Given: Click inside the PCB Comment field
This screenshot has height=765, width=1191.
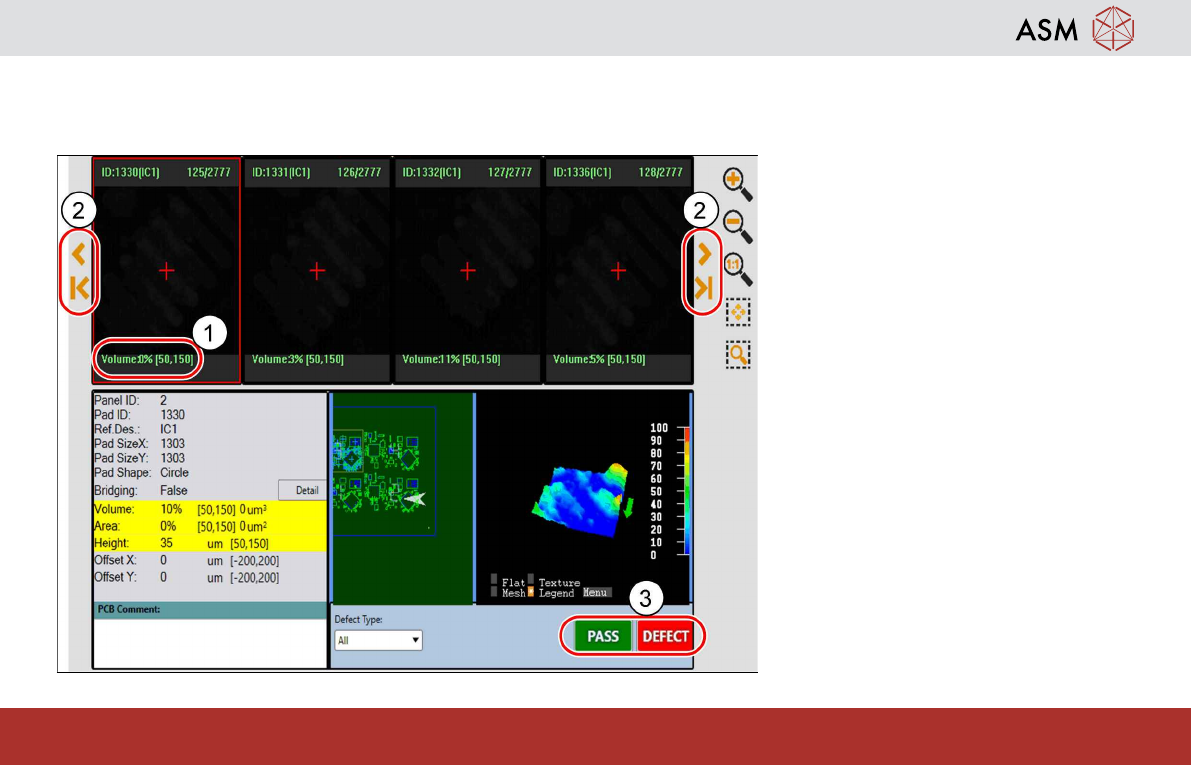Looking at the screenshot, I should (x=210, y=643).
